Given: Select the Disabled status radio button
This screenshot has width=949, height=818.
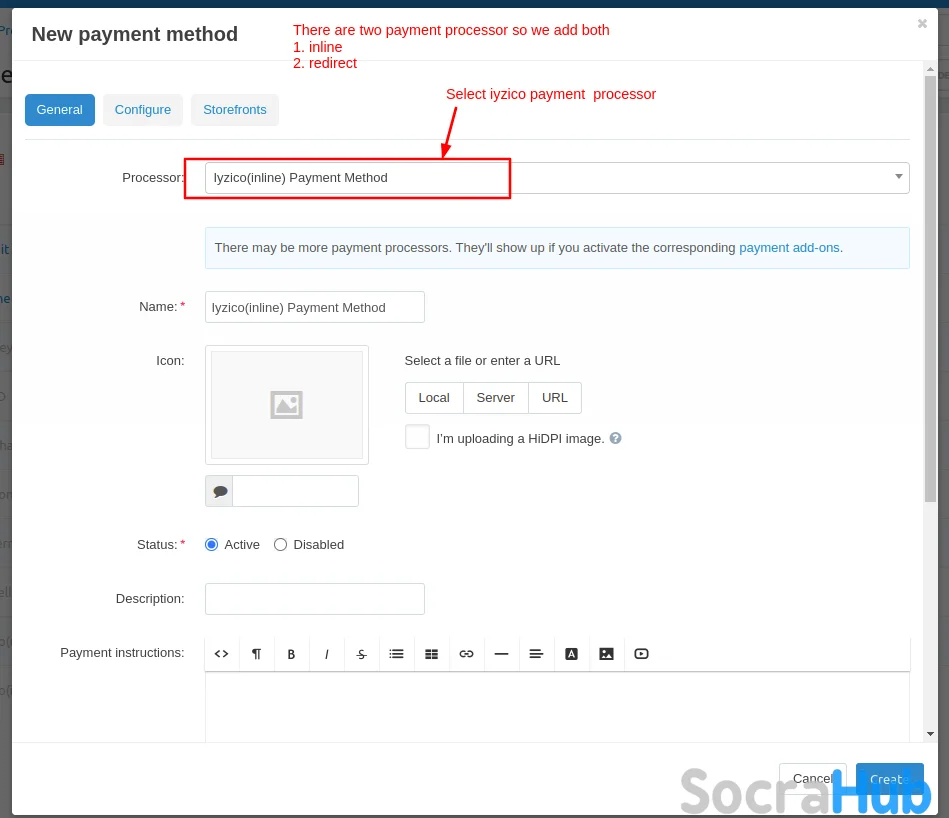Looking at the screenshot, I should 280,545.
